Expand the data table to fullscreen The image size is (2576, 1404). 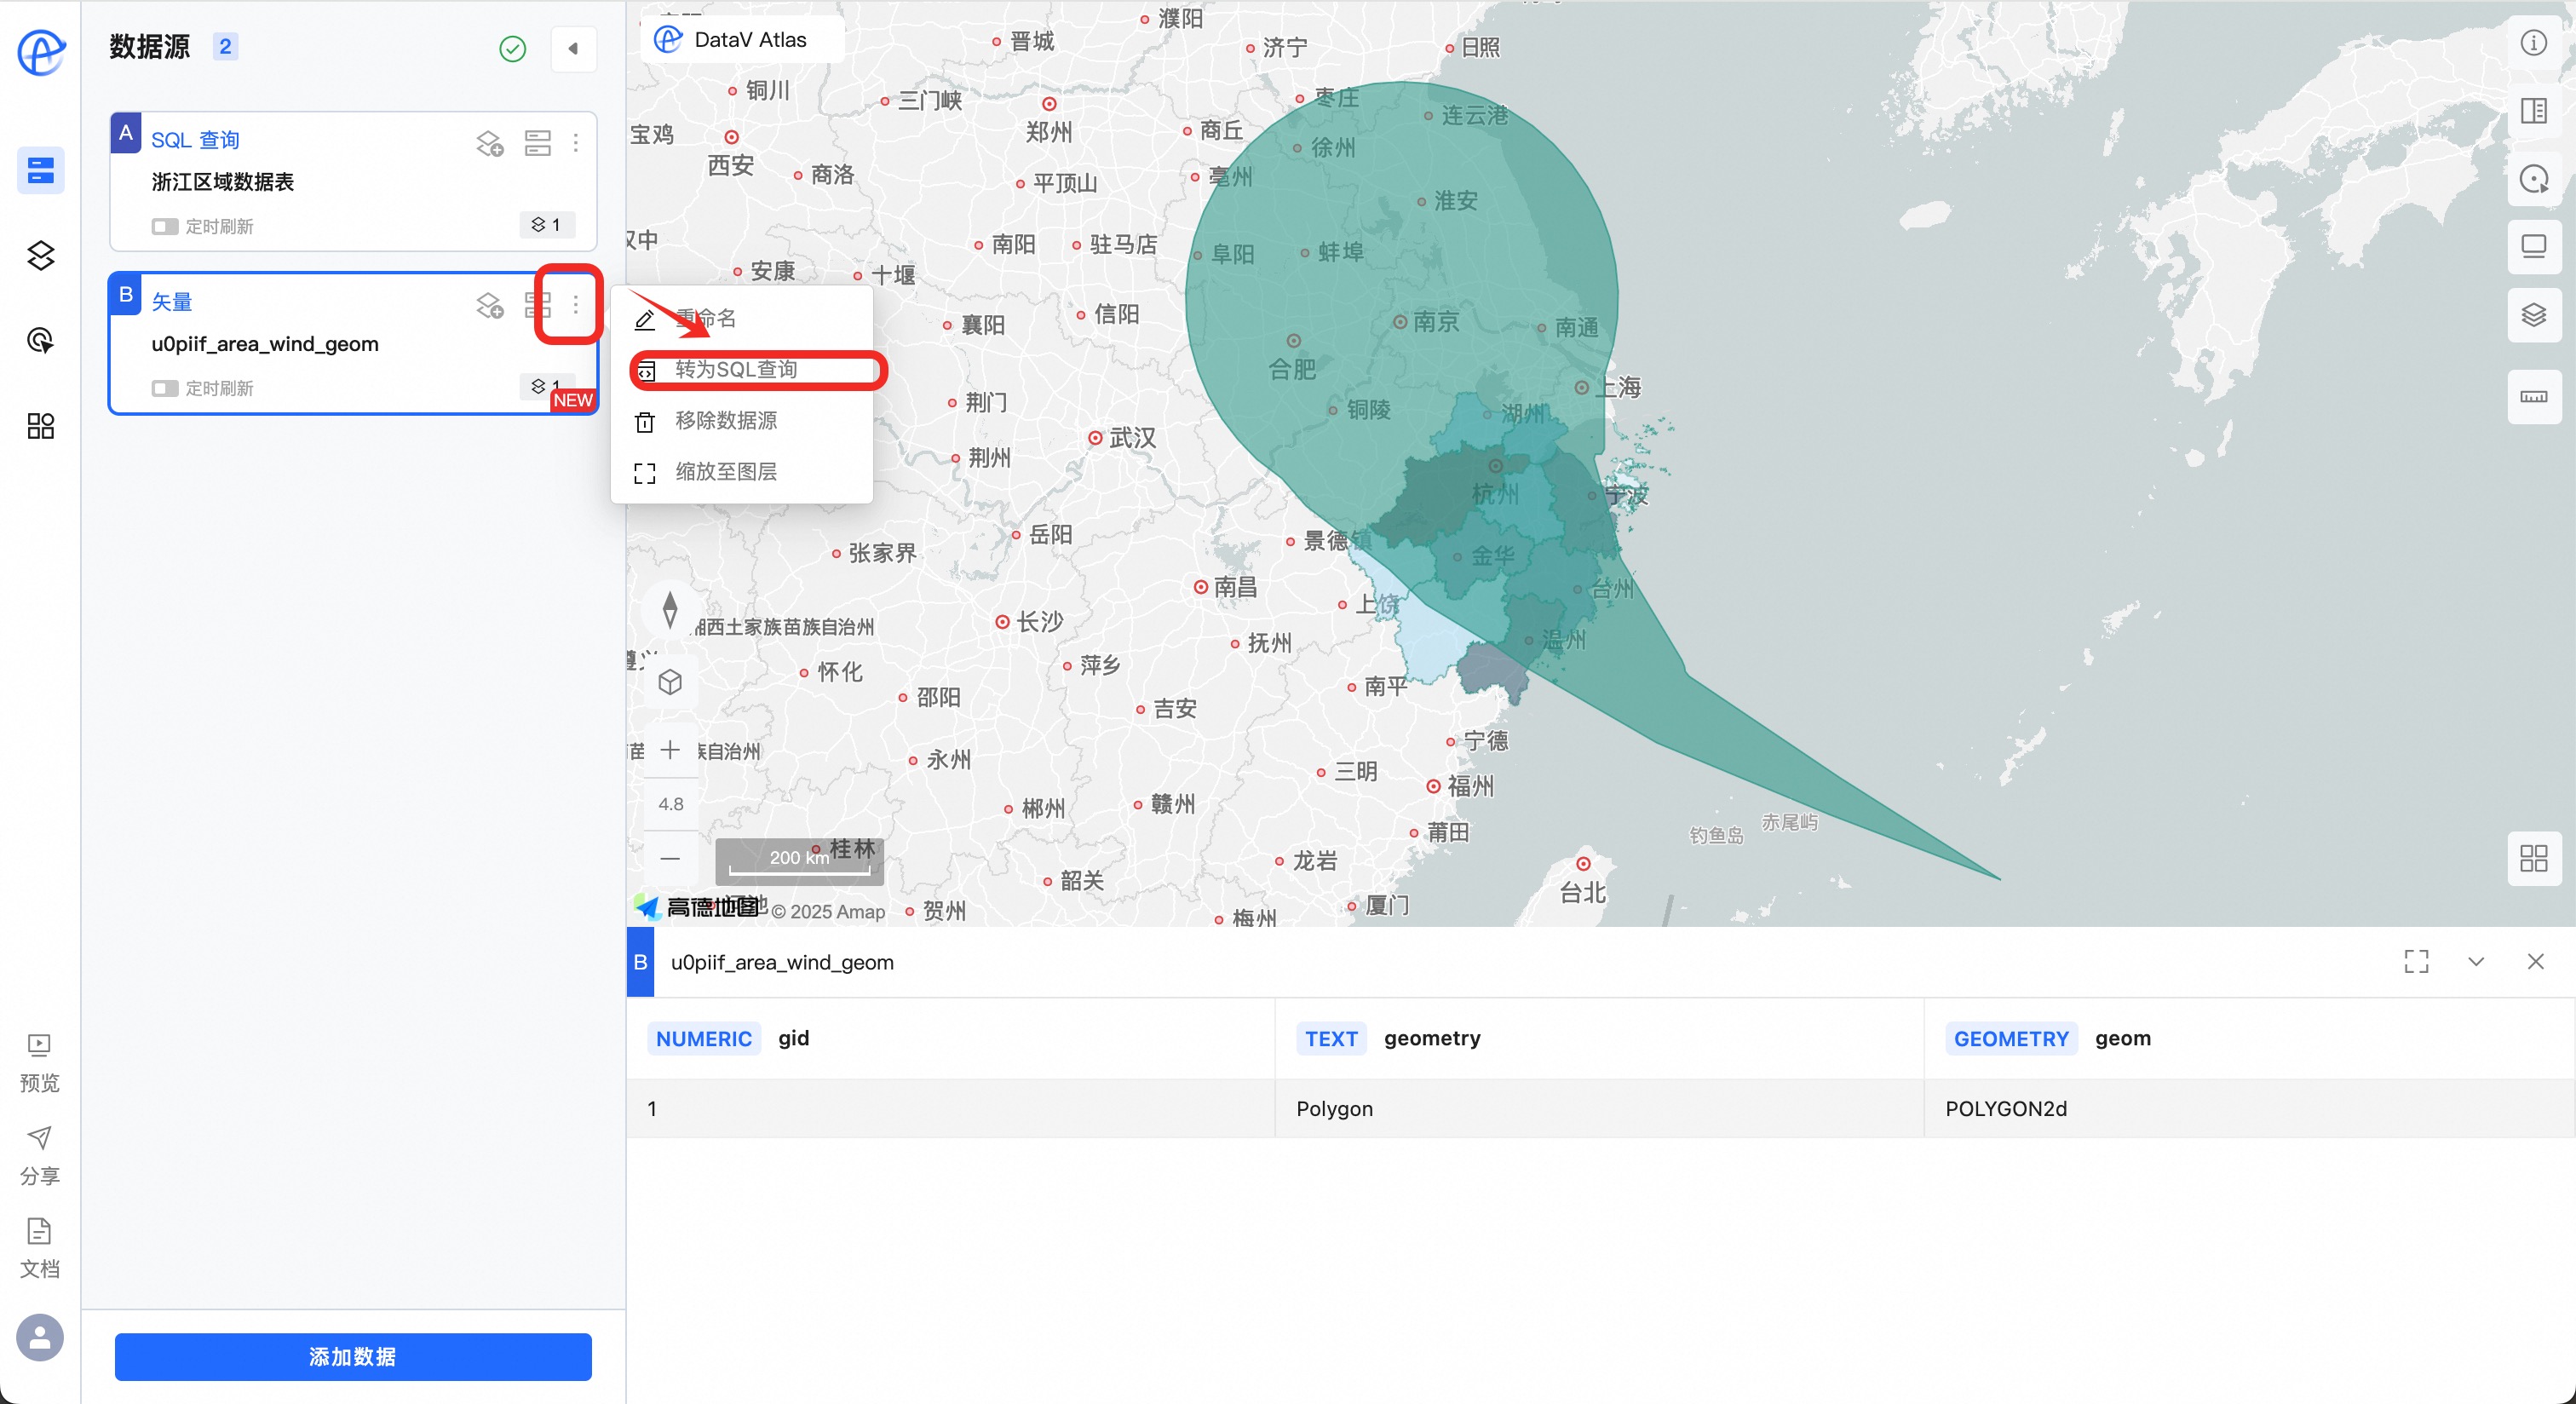tap(2416, 962)
